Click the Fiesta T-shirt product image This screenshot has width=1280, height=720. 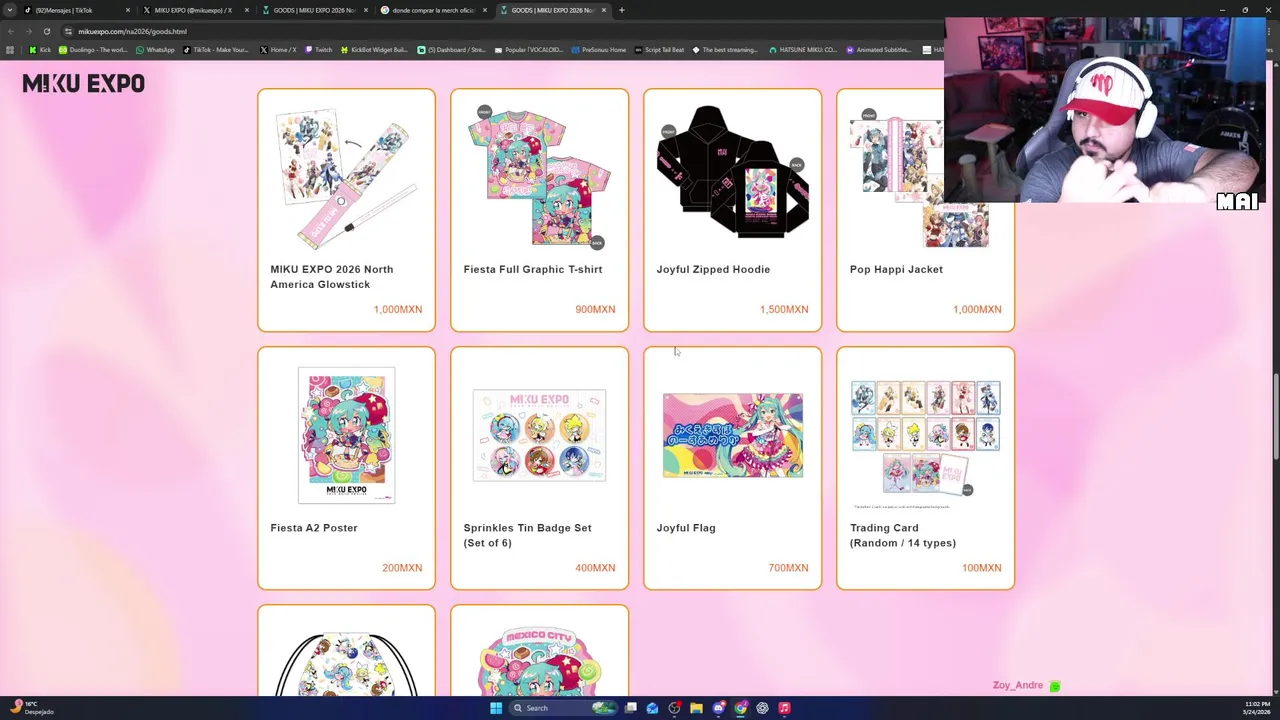tap(539, 176)
